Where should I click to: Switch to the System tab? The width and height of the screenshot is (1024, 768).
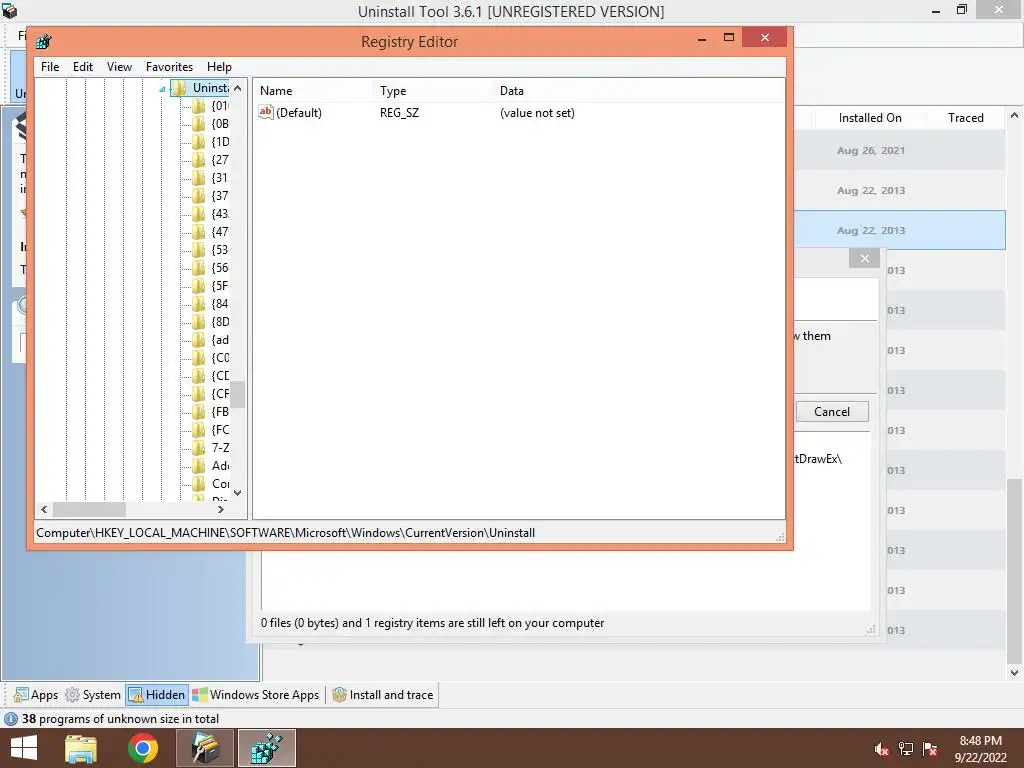[x=93, y=695]
